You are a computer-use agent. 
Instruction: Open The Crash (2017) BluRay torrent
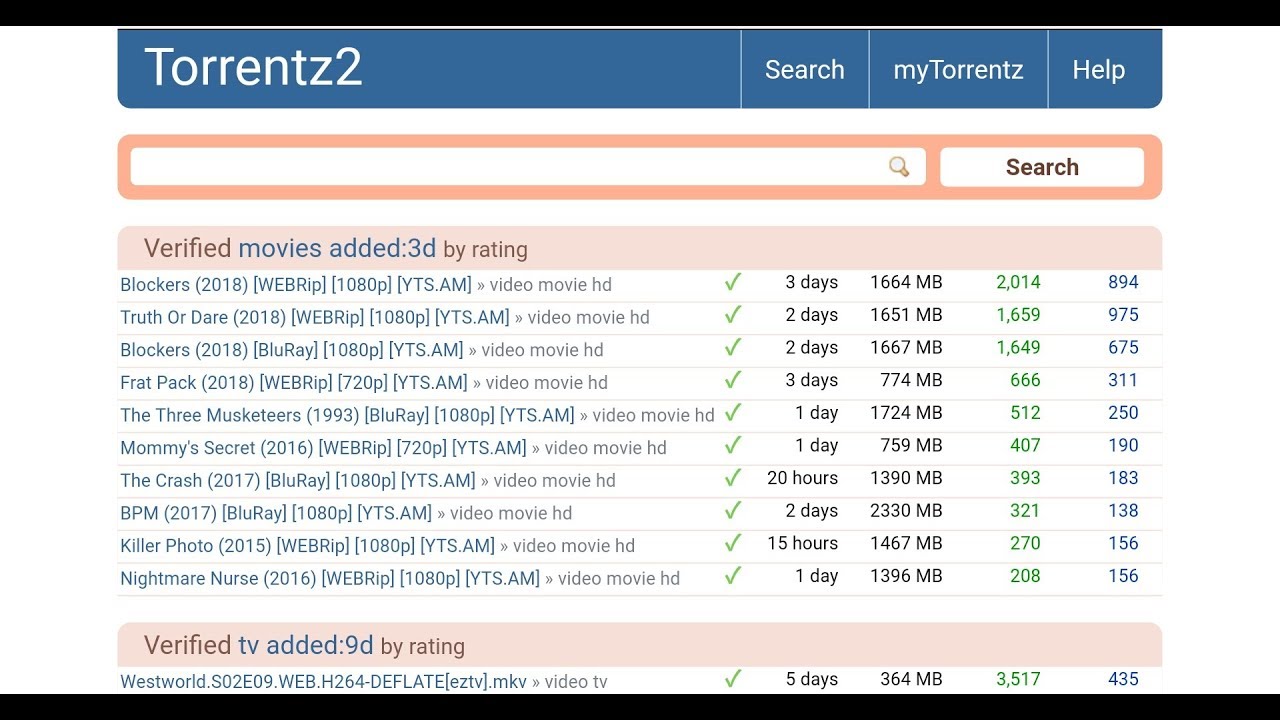(x=298, y=480)
